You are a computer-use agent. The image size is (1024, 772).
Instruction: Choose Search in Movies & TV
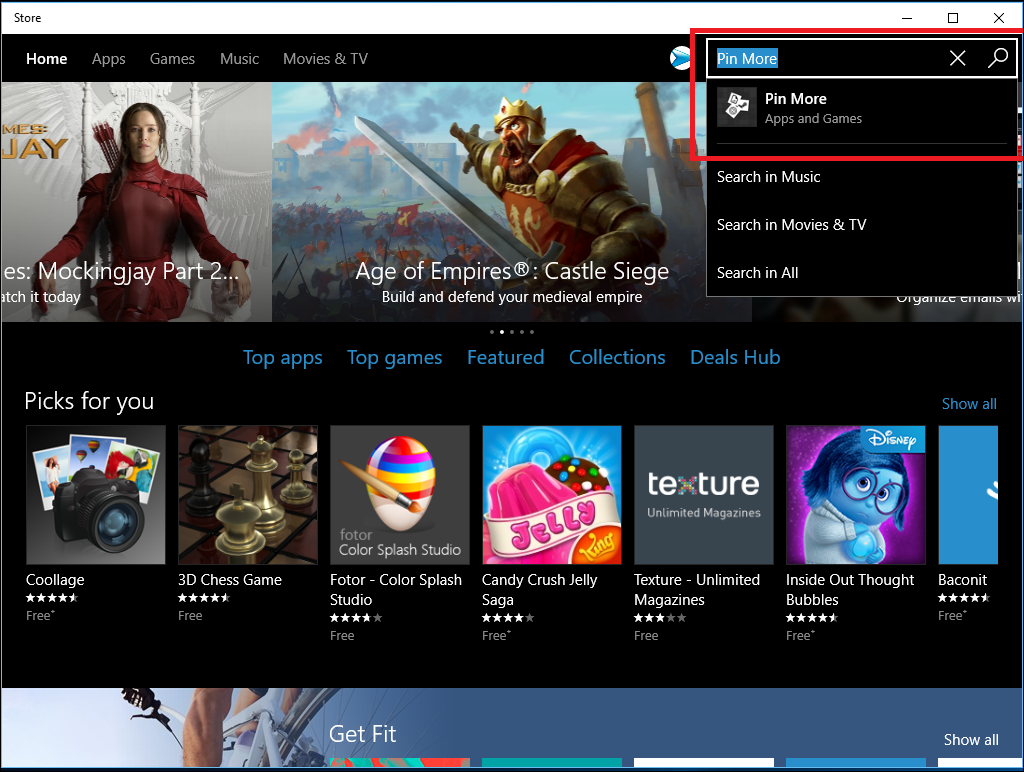(x=792, y=225)
